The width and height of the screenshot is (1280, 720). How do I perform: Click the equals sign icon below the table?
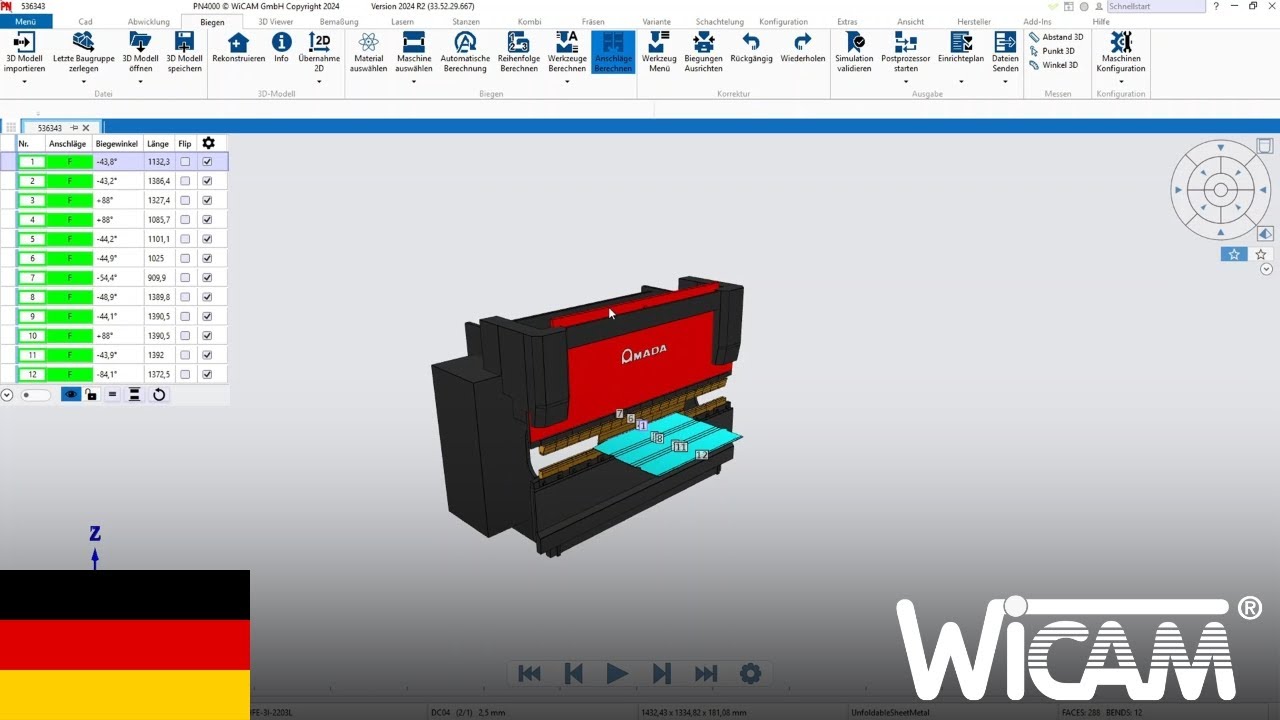pos(112,395)
